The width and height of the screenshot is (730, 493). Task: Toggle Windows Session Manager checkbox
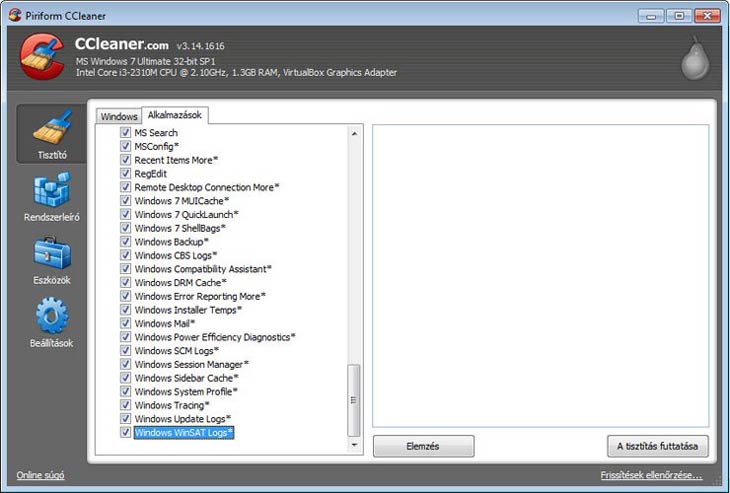coord(125,364)
